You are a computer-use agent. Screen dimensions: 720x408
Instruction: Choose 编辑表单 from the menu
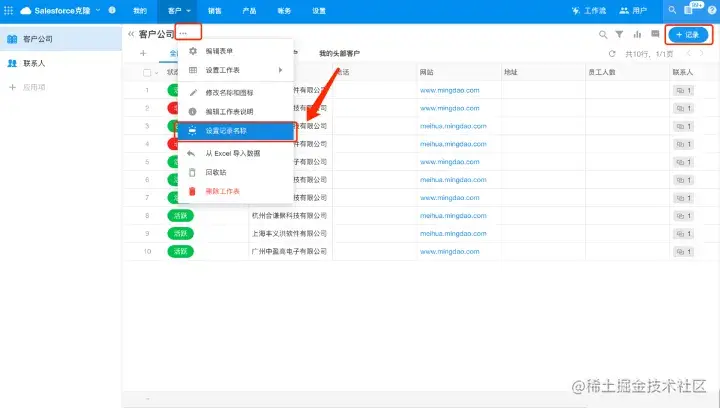(x=236, y=51)
